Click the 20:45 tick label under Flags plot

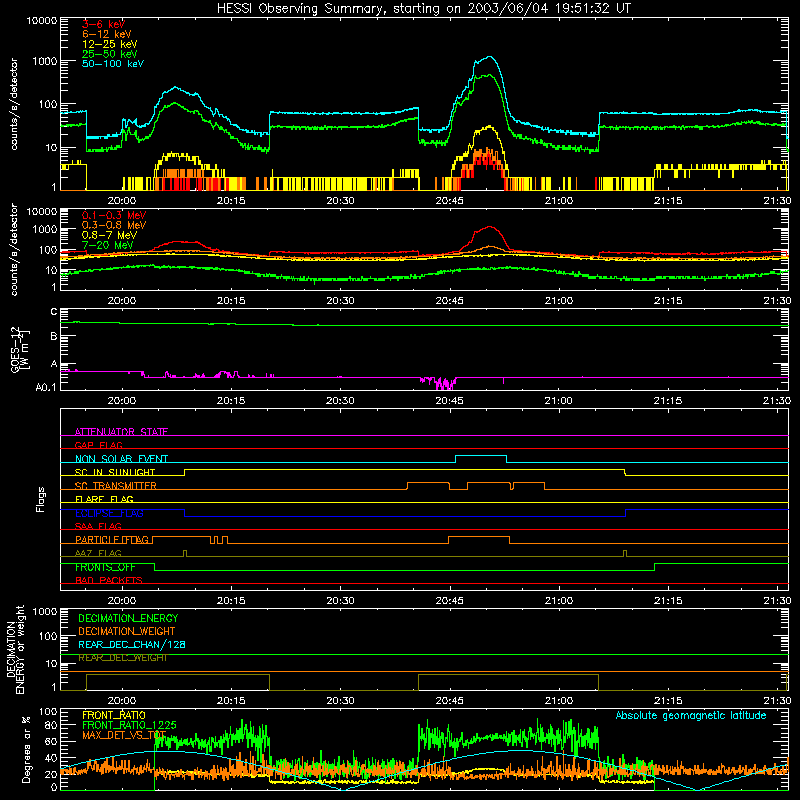pyautogui.click(x=449, y=601)
